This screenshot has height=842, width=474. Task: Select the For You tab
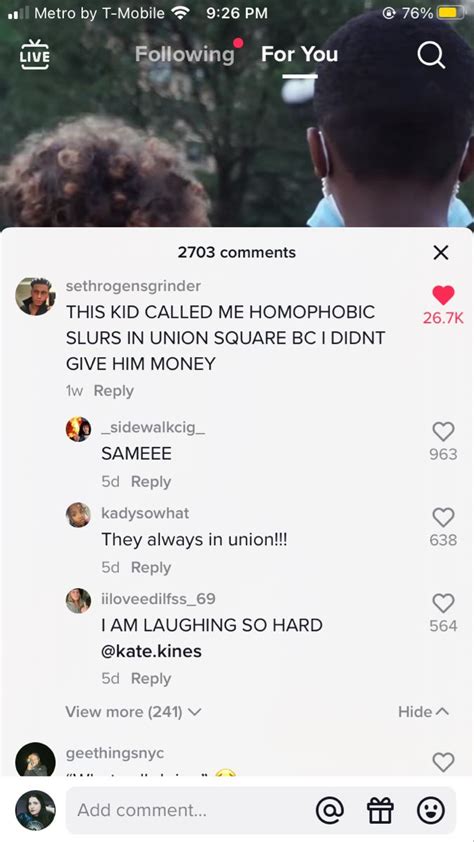pyautogui.click(x=300, y=54)
